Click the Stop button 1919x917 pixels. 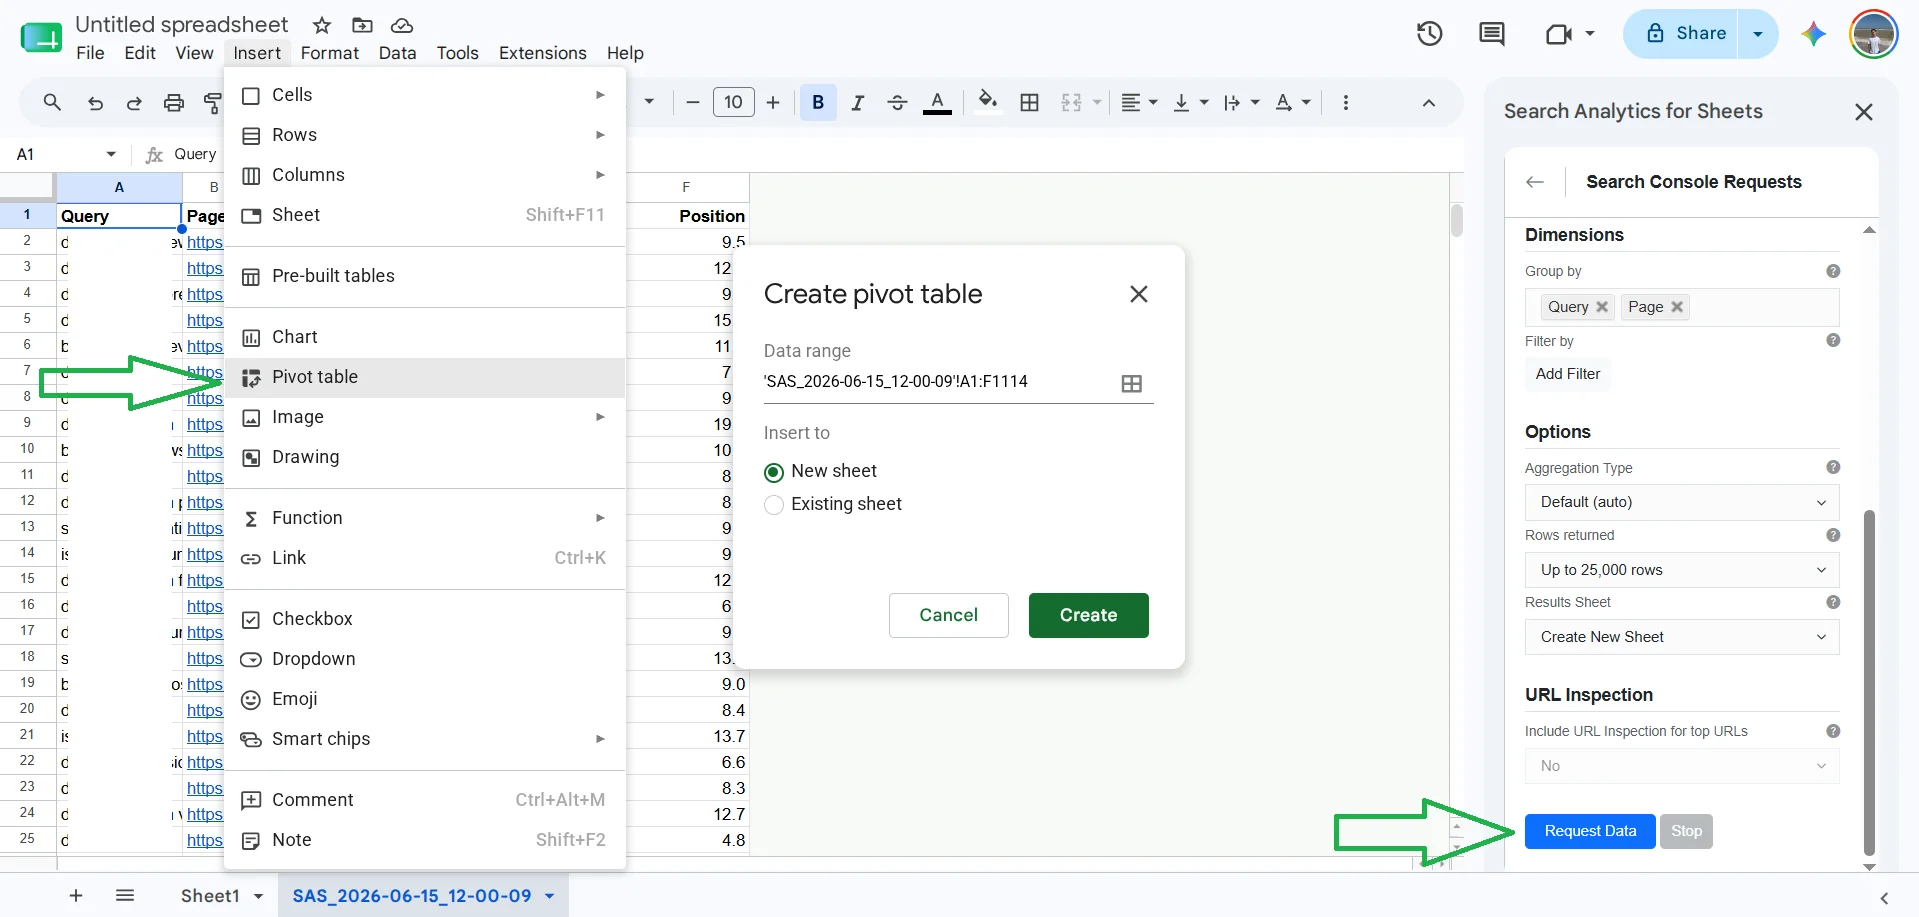(x=1686, y=831)
